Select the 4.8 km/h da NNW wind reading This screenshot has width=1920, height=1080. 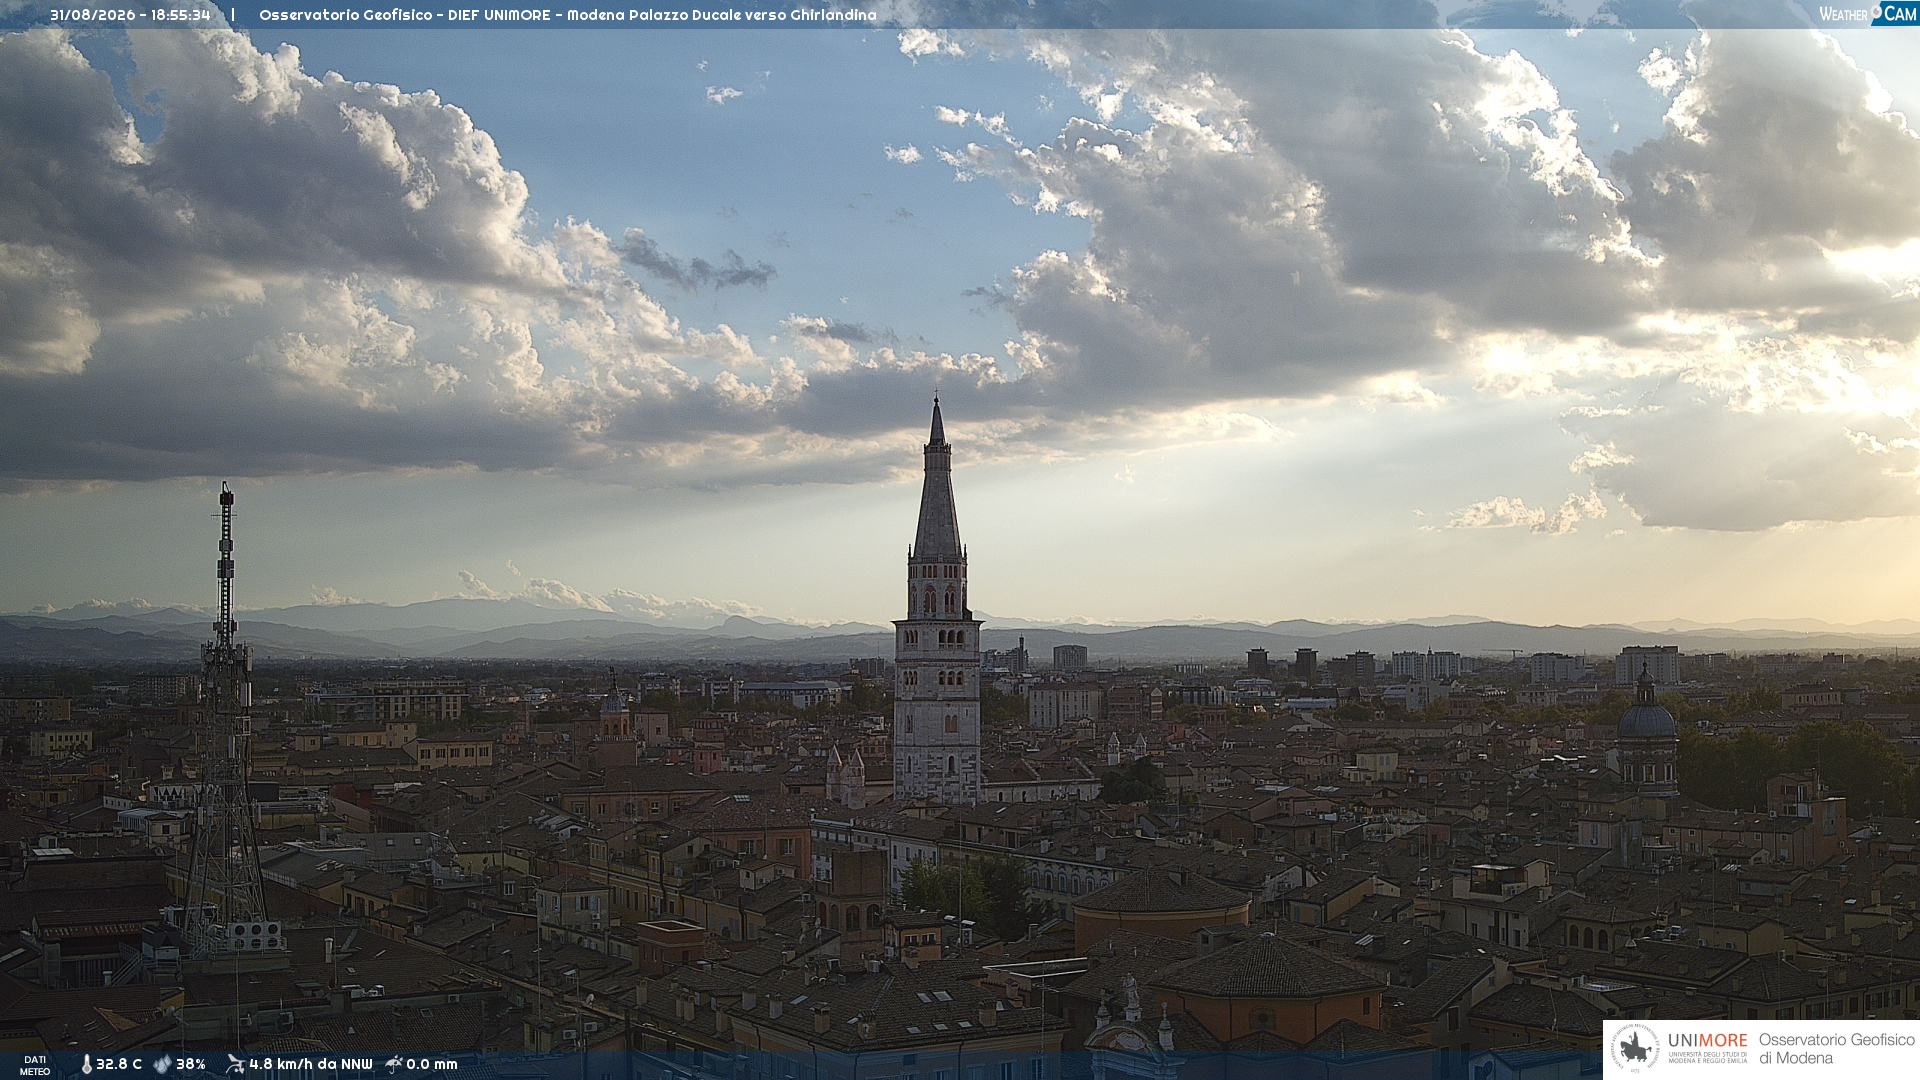click(x=311, y=1064)
